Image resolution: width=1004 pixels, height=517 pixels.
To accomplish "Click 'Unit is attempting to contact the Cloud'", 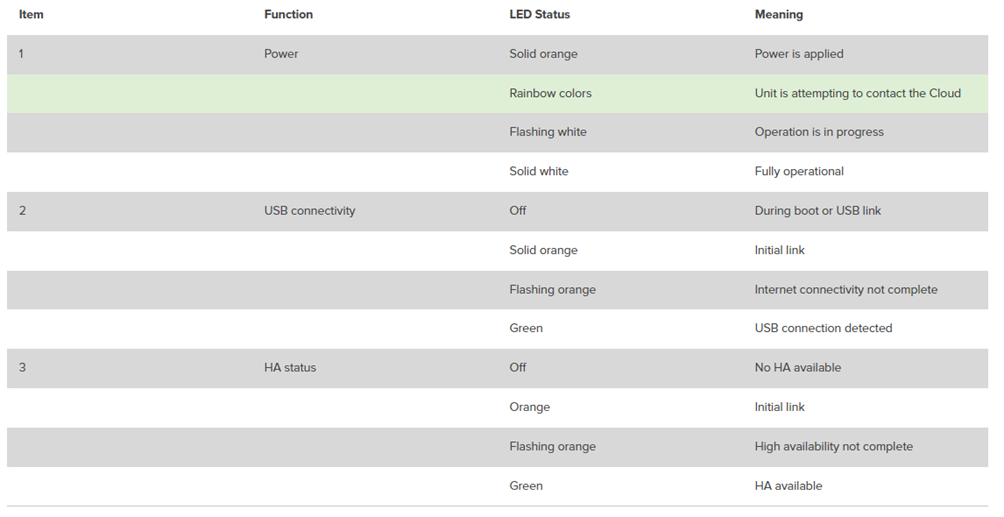I will [857, 94].
